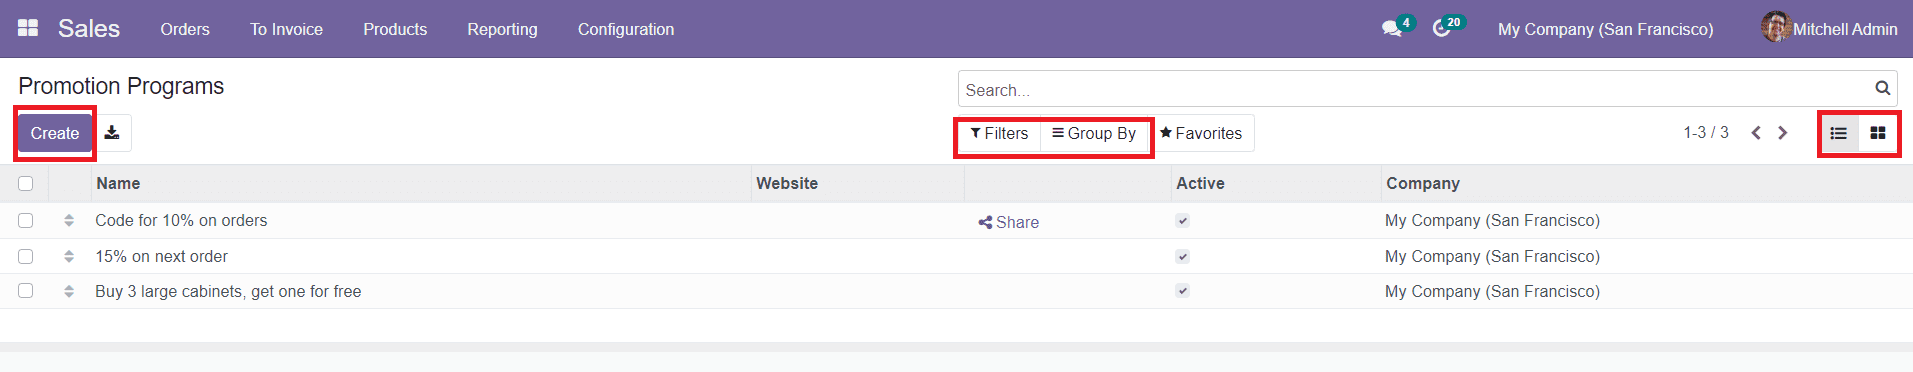Sort by the Website column header
The width and height of the screenshot is (1913, 372).
pos(858,183)
